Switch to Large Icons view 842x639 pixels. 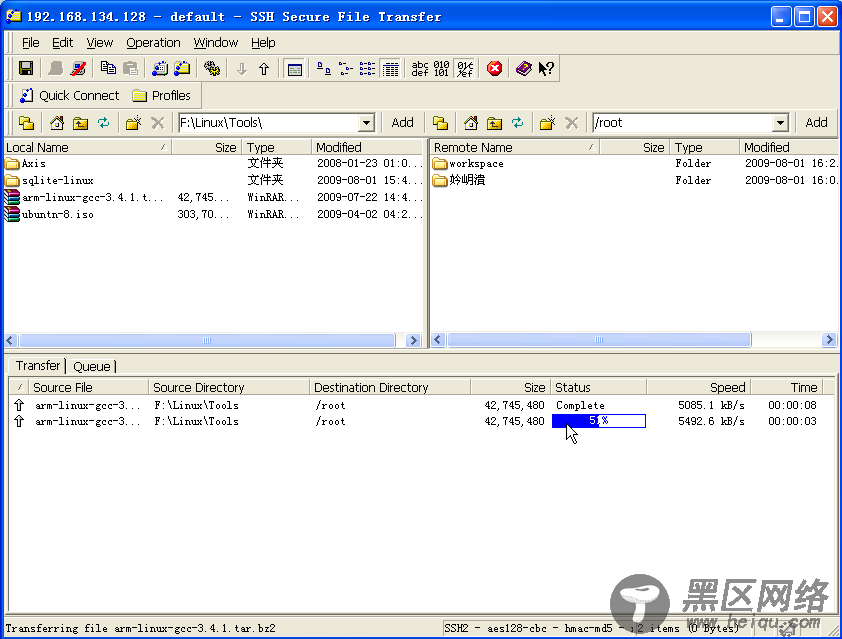pyautogui.click(x=323, y=69)
